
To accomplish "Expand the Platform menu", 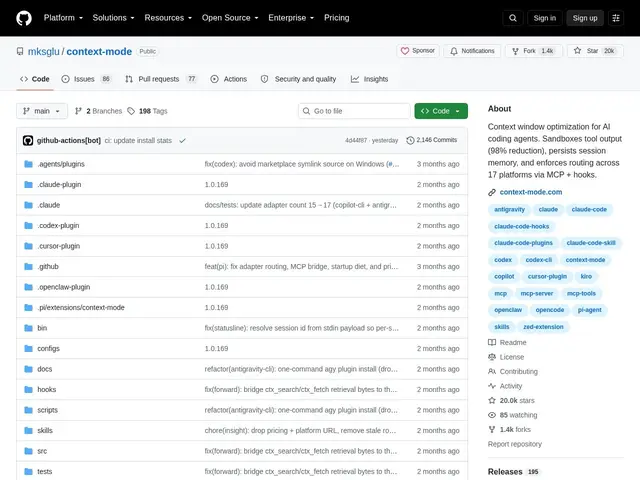I will point(63,18).
